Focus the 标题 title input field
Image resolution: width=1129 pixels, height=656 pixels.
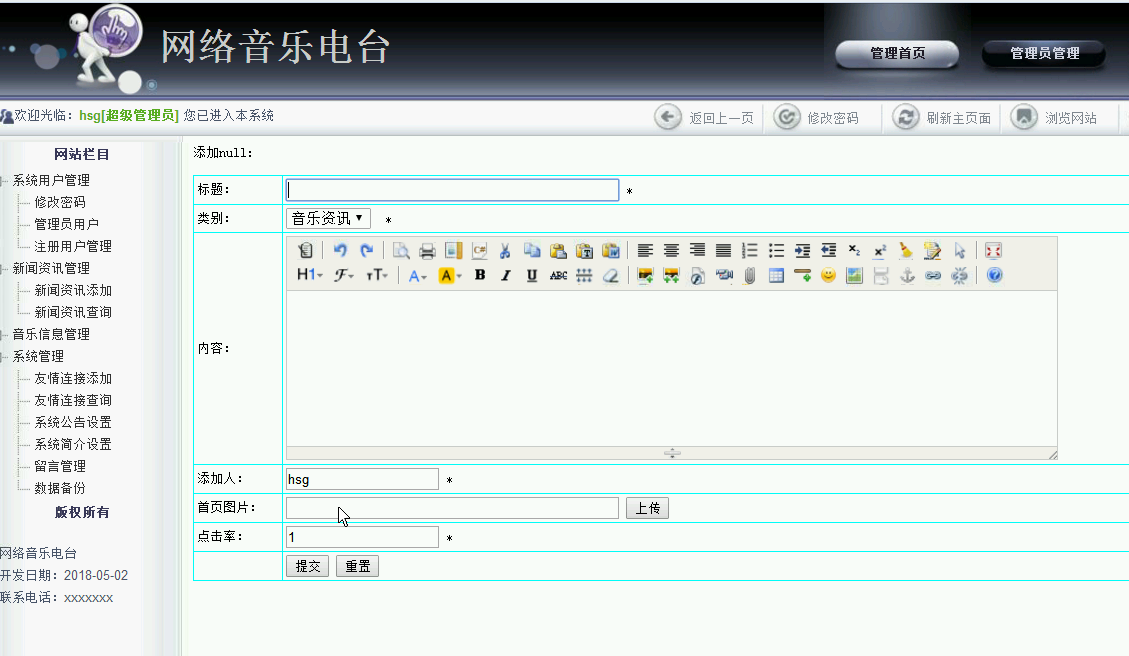452,189
